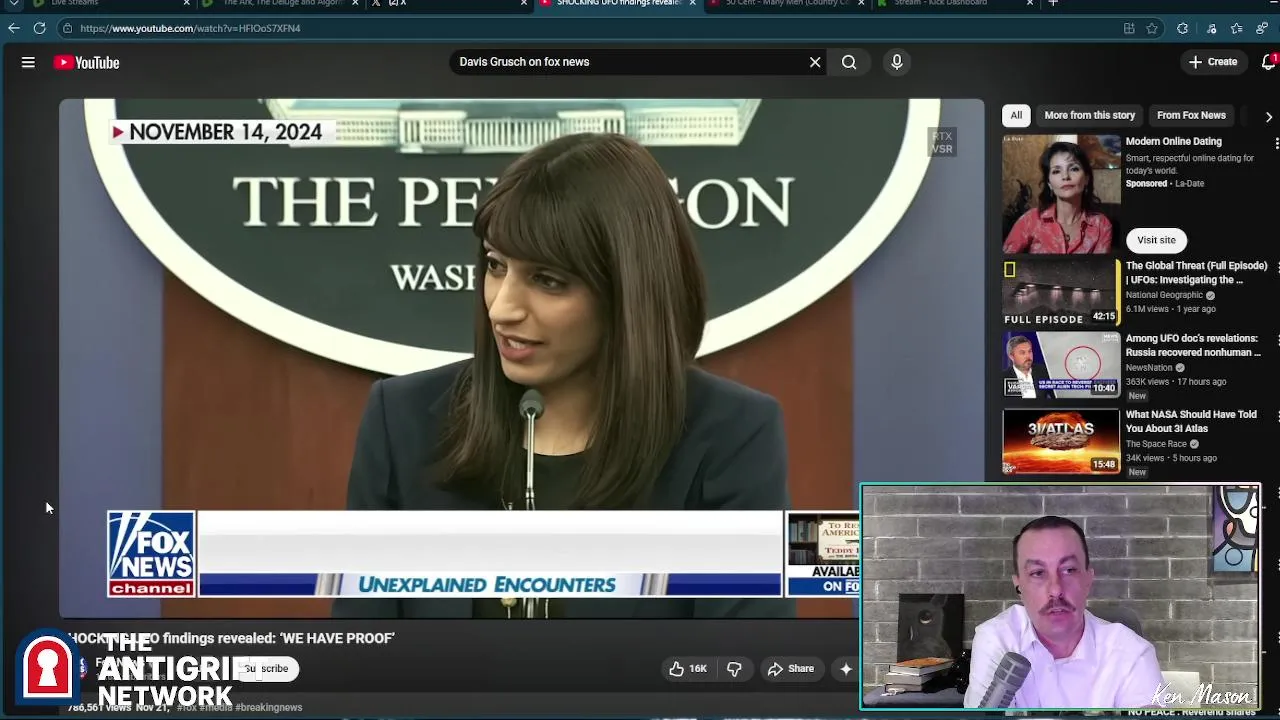Viewport: 1280px width, 720px height.
Task: Select More from this story chip
Action: coord(1089,115)
